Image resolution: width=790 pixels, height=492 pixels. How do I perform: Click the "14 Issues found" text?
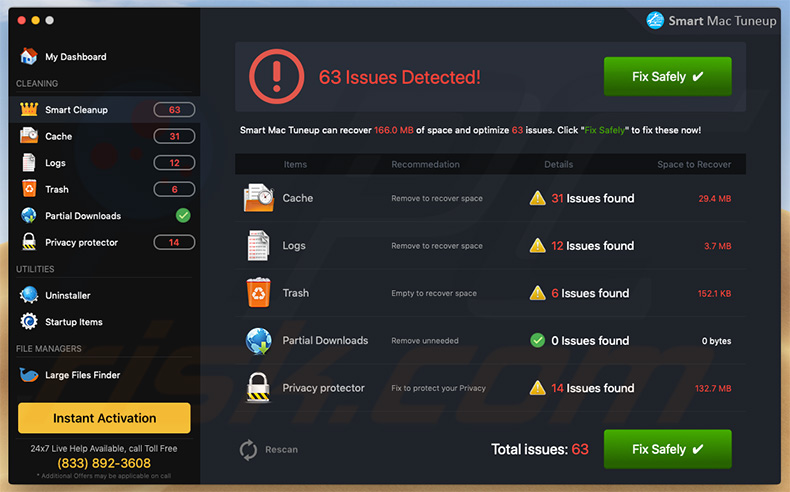592,388
